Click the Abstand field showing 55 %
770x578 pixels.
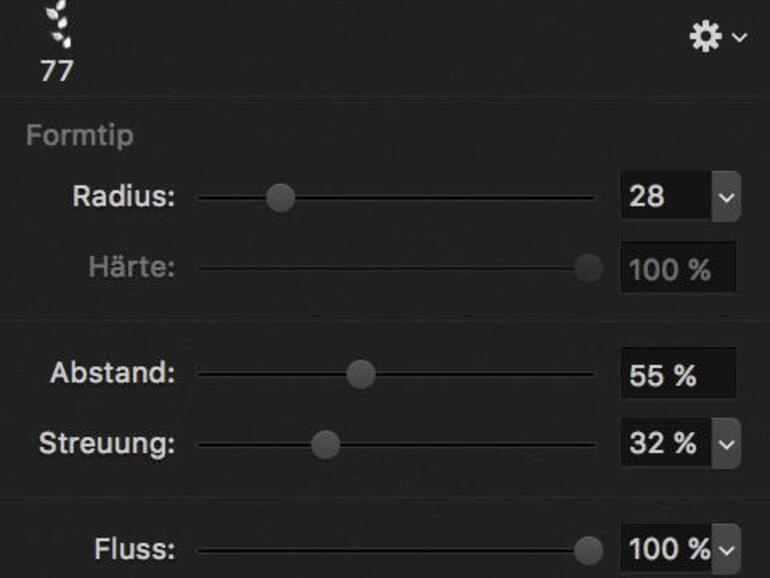pyautogui.click(x=677, y=375)
